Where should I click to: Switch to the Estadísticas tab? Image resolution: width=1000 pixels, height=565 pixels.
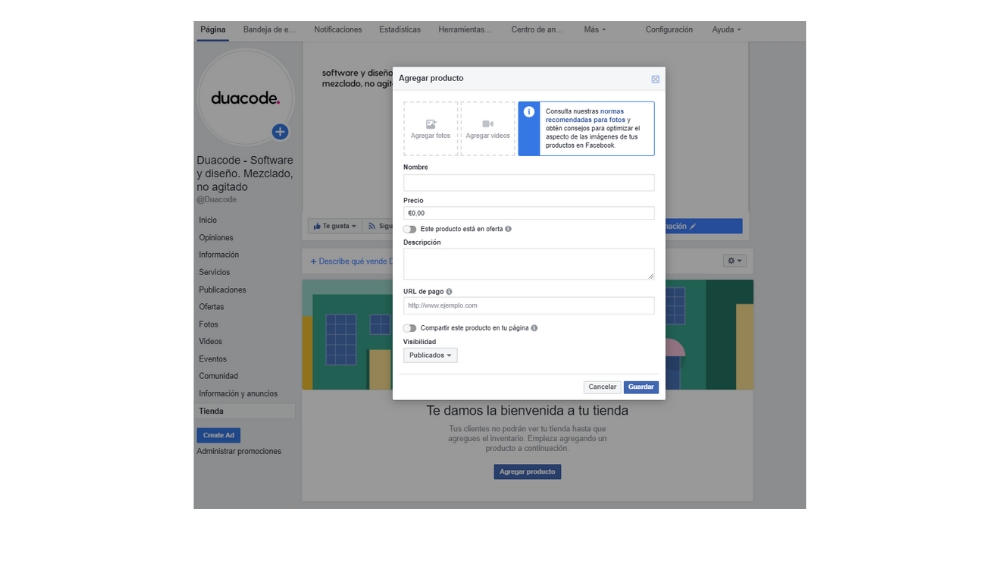point(400,30)
